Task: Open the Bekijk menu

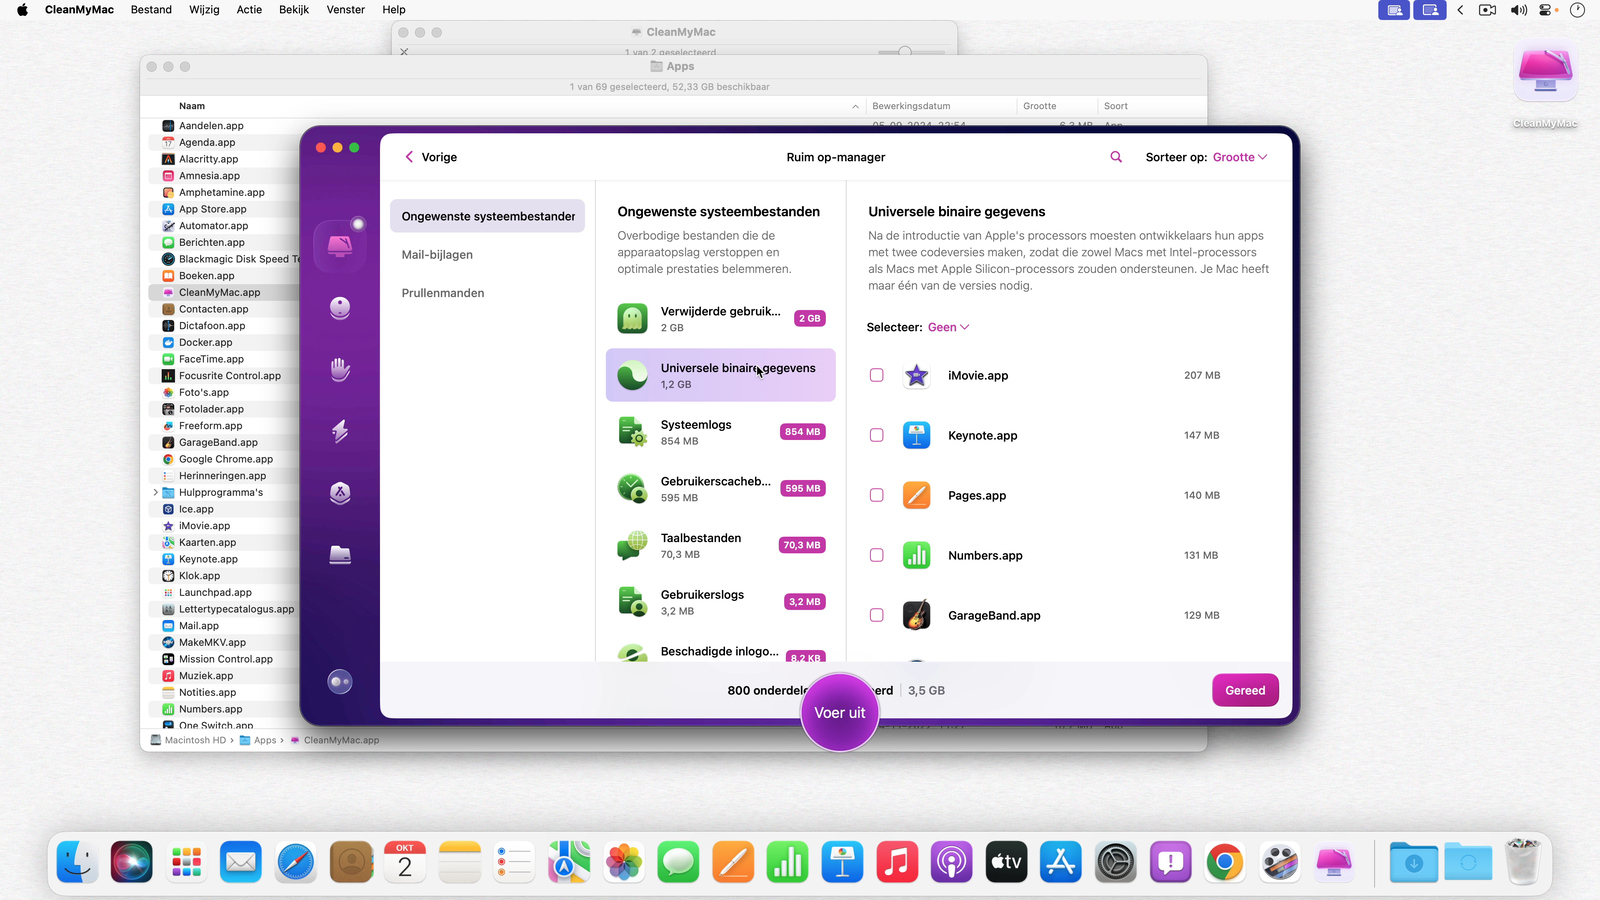Action: (294, 10)
